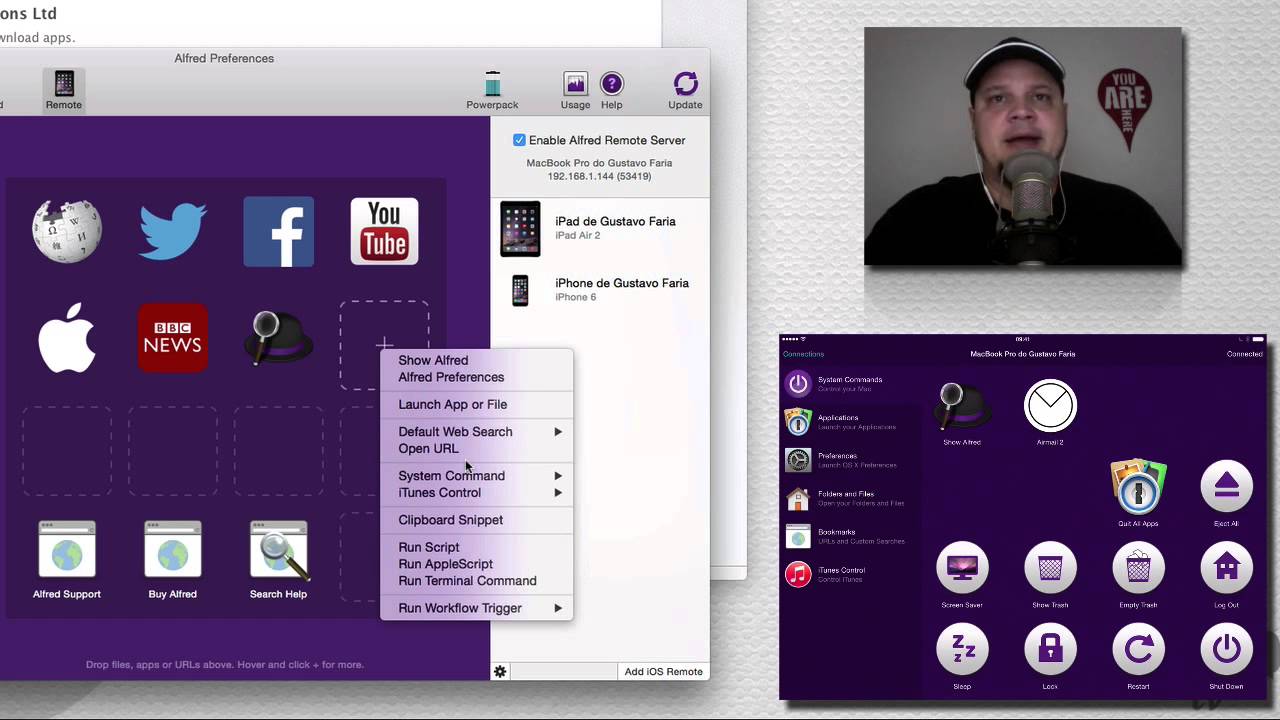Choose Launch App or File menu item

coord(452,404)
